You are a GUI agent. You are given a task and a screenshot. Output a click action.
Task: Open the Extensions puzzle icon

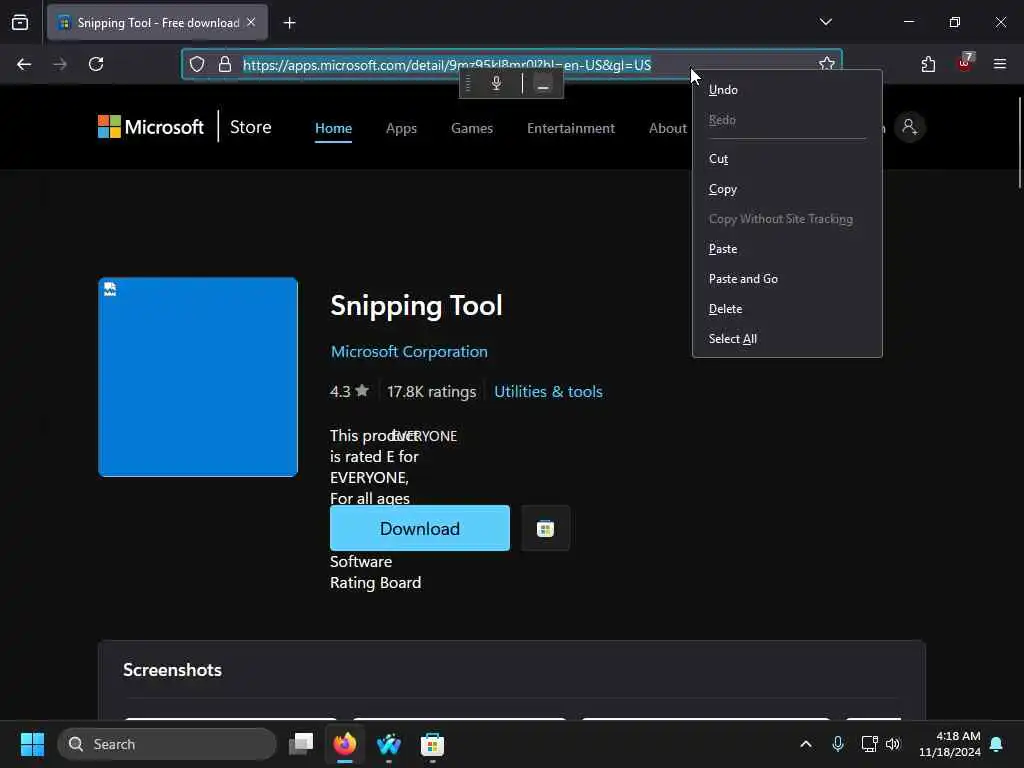928,64
